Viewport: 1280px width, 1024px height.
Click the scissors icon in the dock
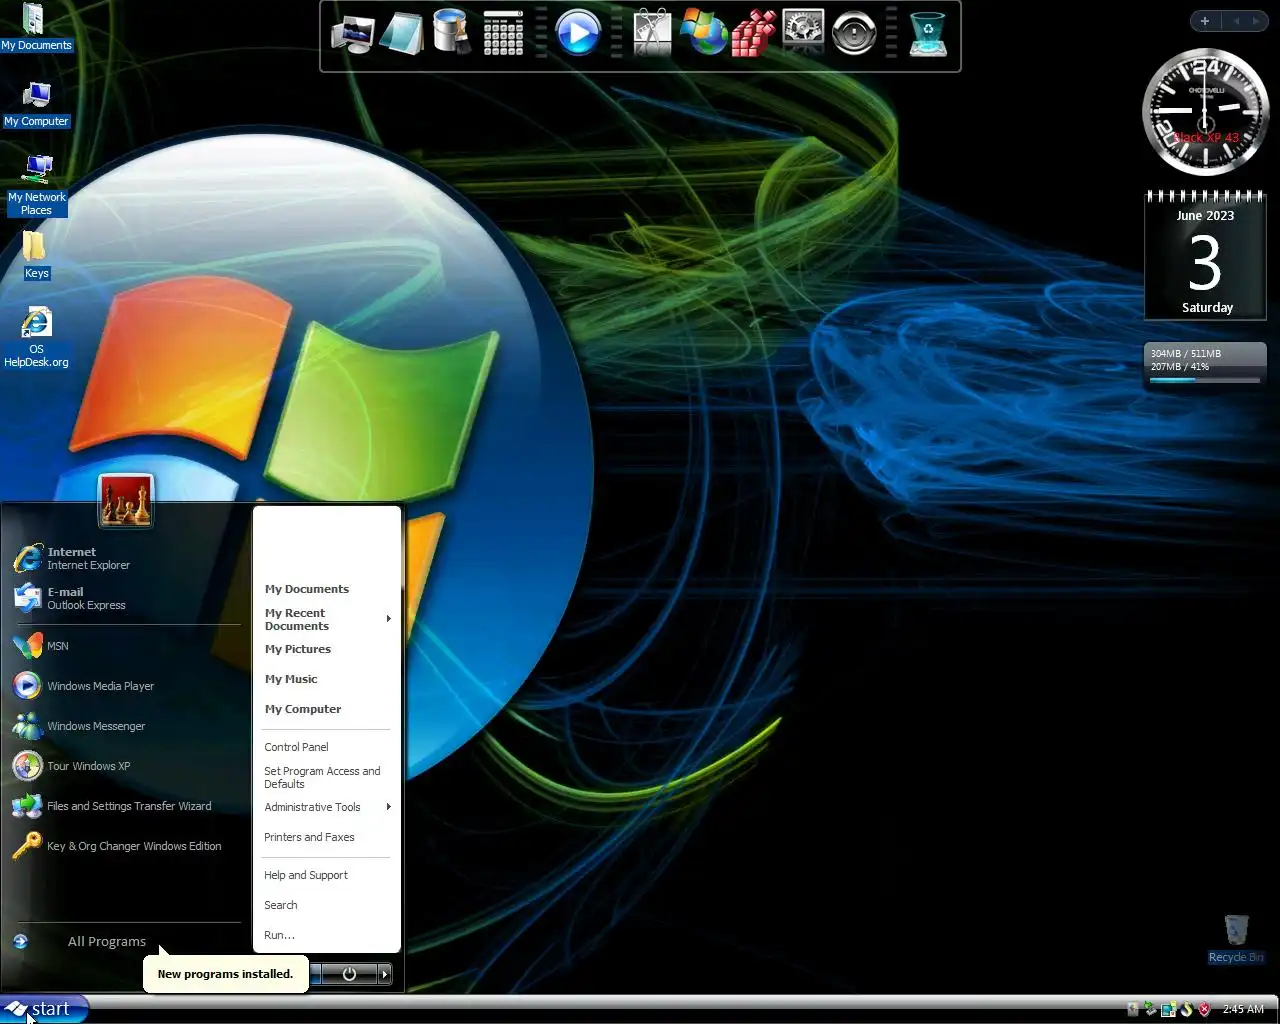click(x=652, y=33)
